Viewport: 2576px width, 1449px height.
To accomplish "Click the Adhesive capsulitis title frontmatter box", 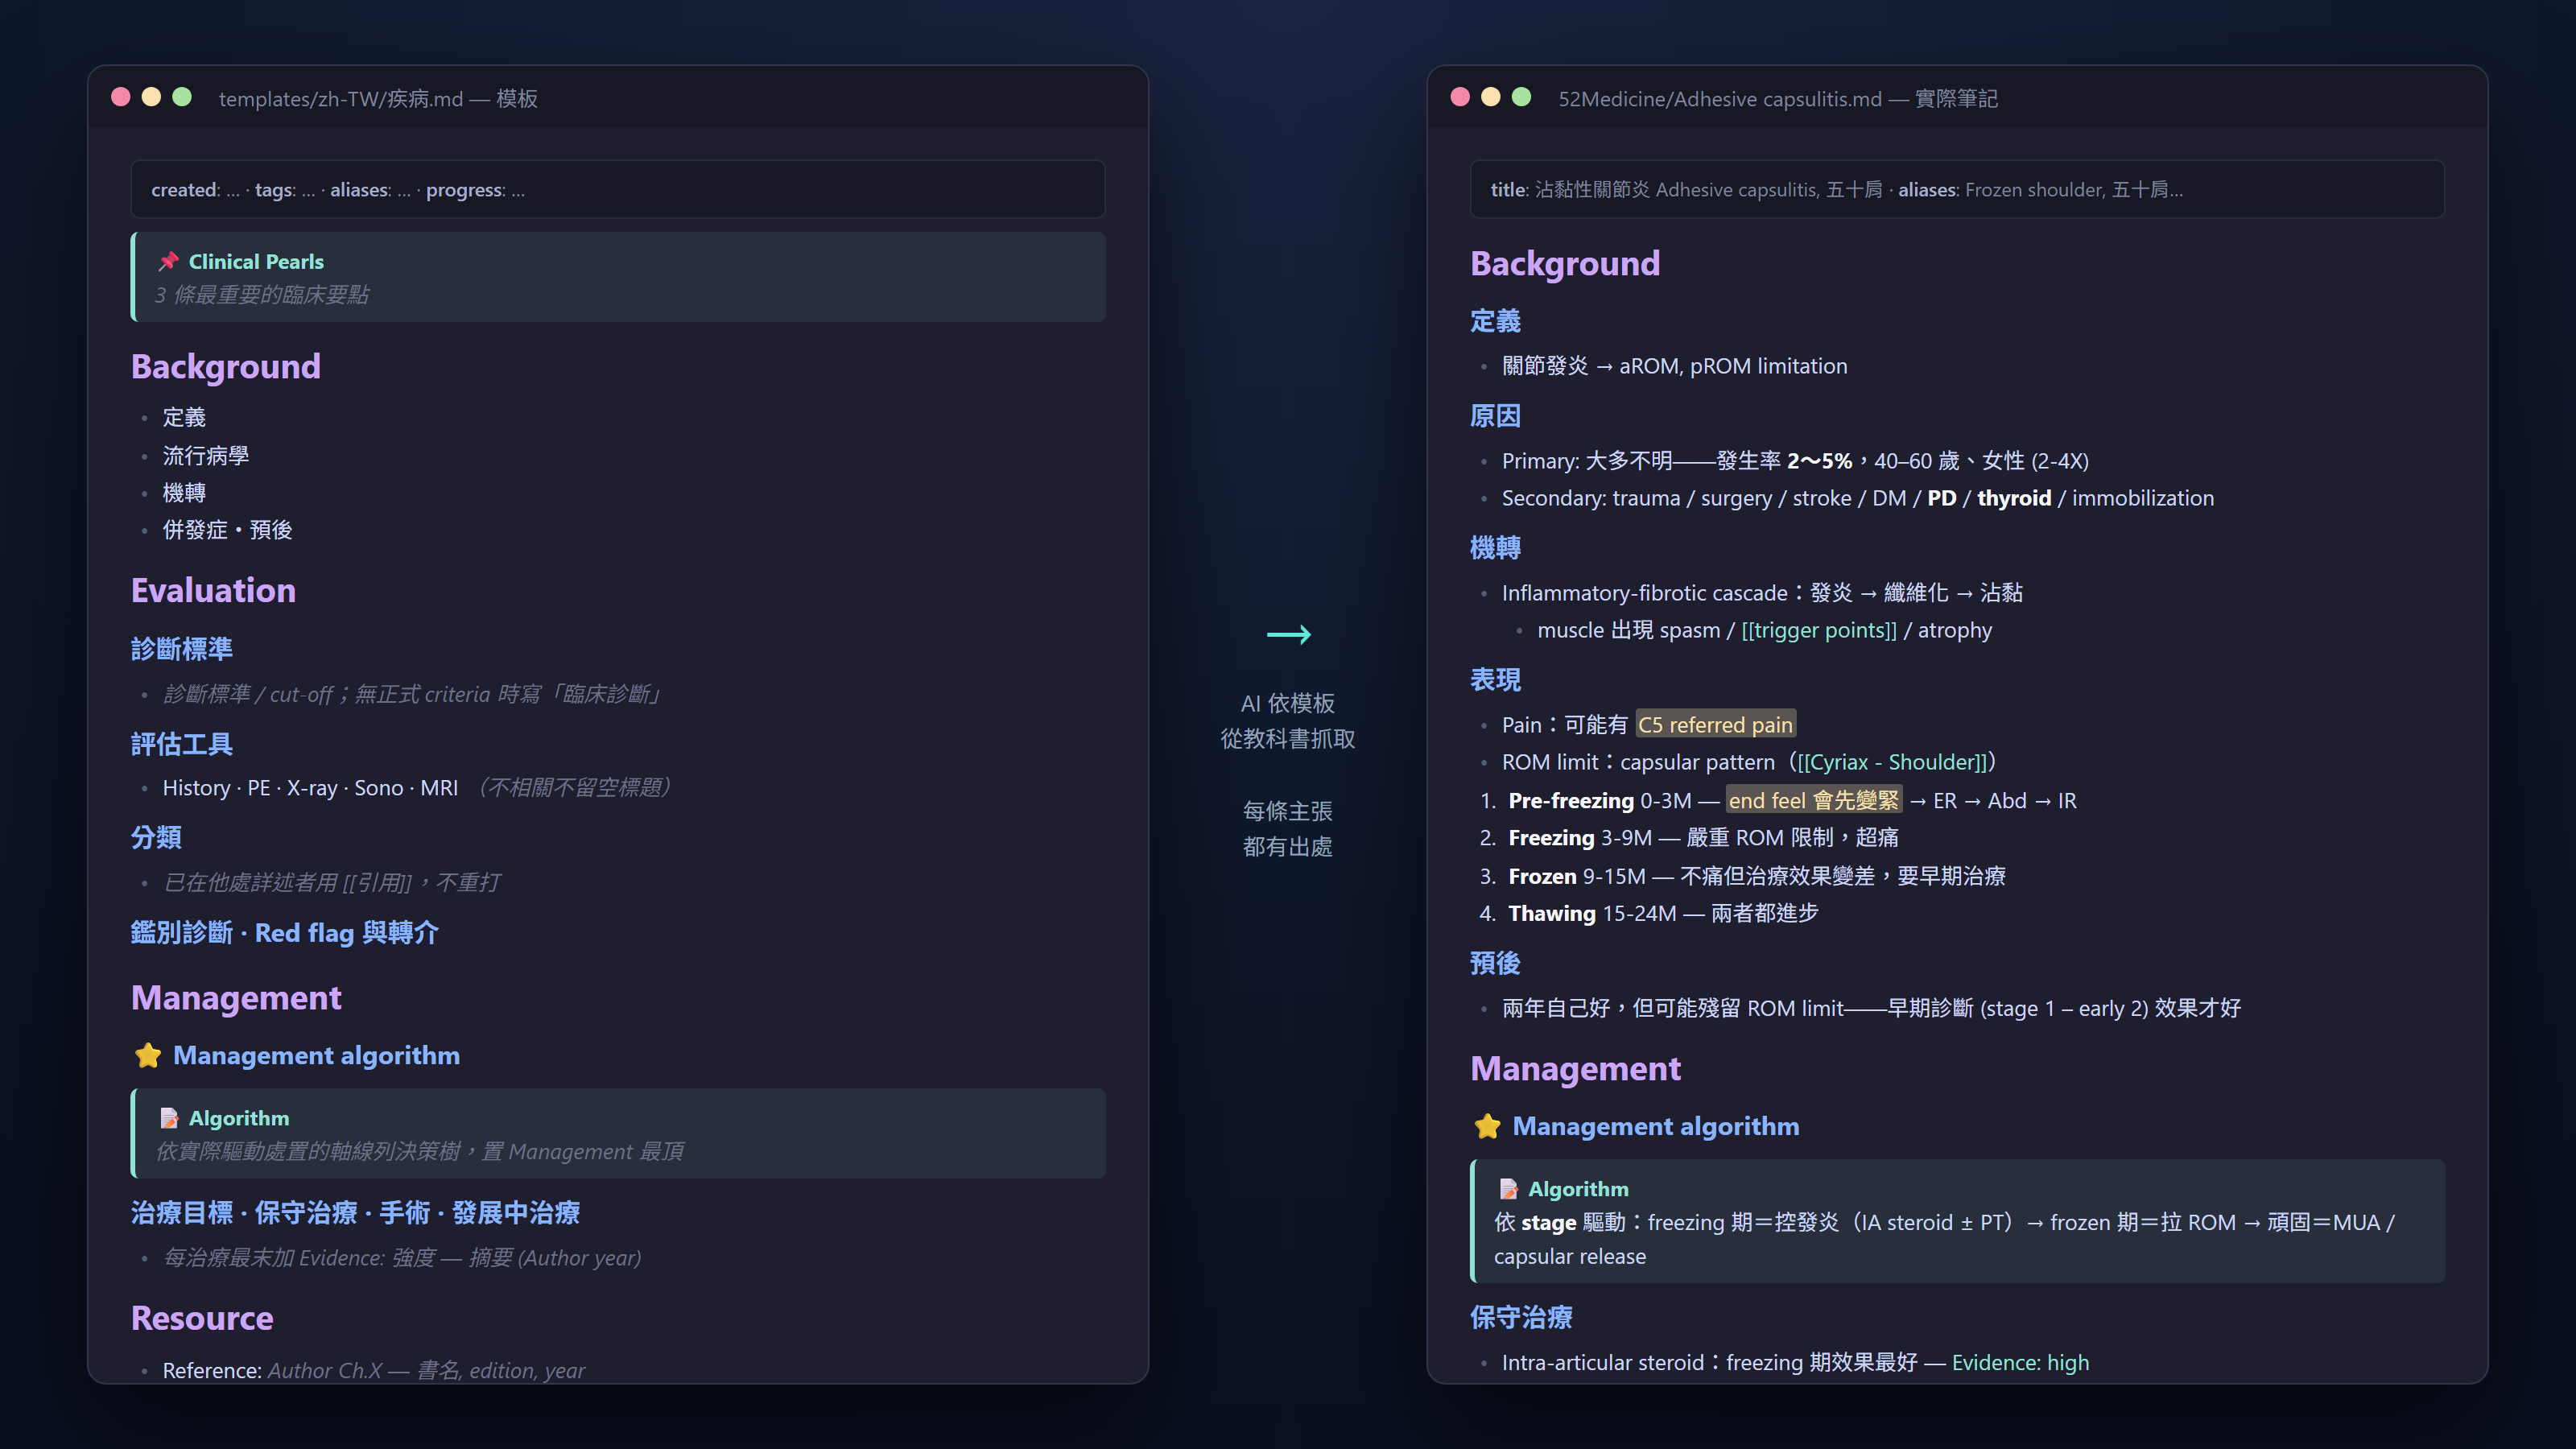I will (x=1957, y=189).
